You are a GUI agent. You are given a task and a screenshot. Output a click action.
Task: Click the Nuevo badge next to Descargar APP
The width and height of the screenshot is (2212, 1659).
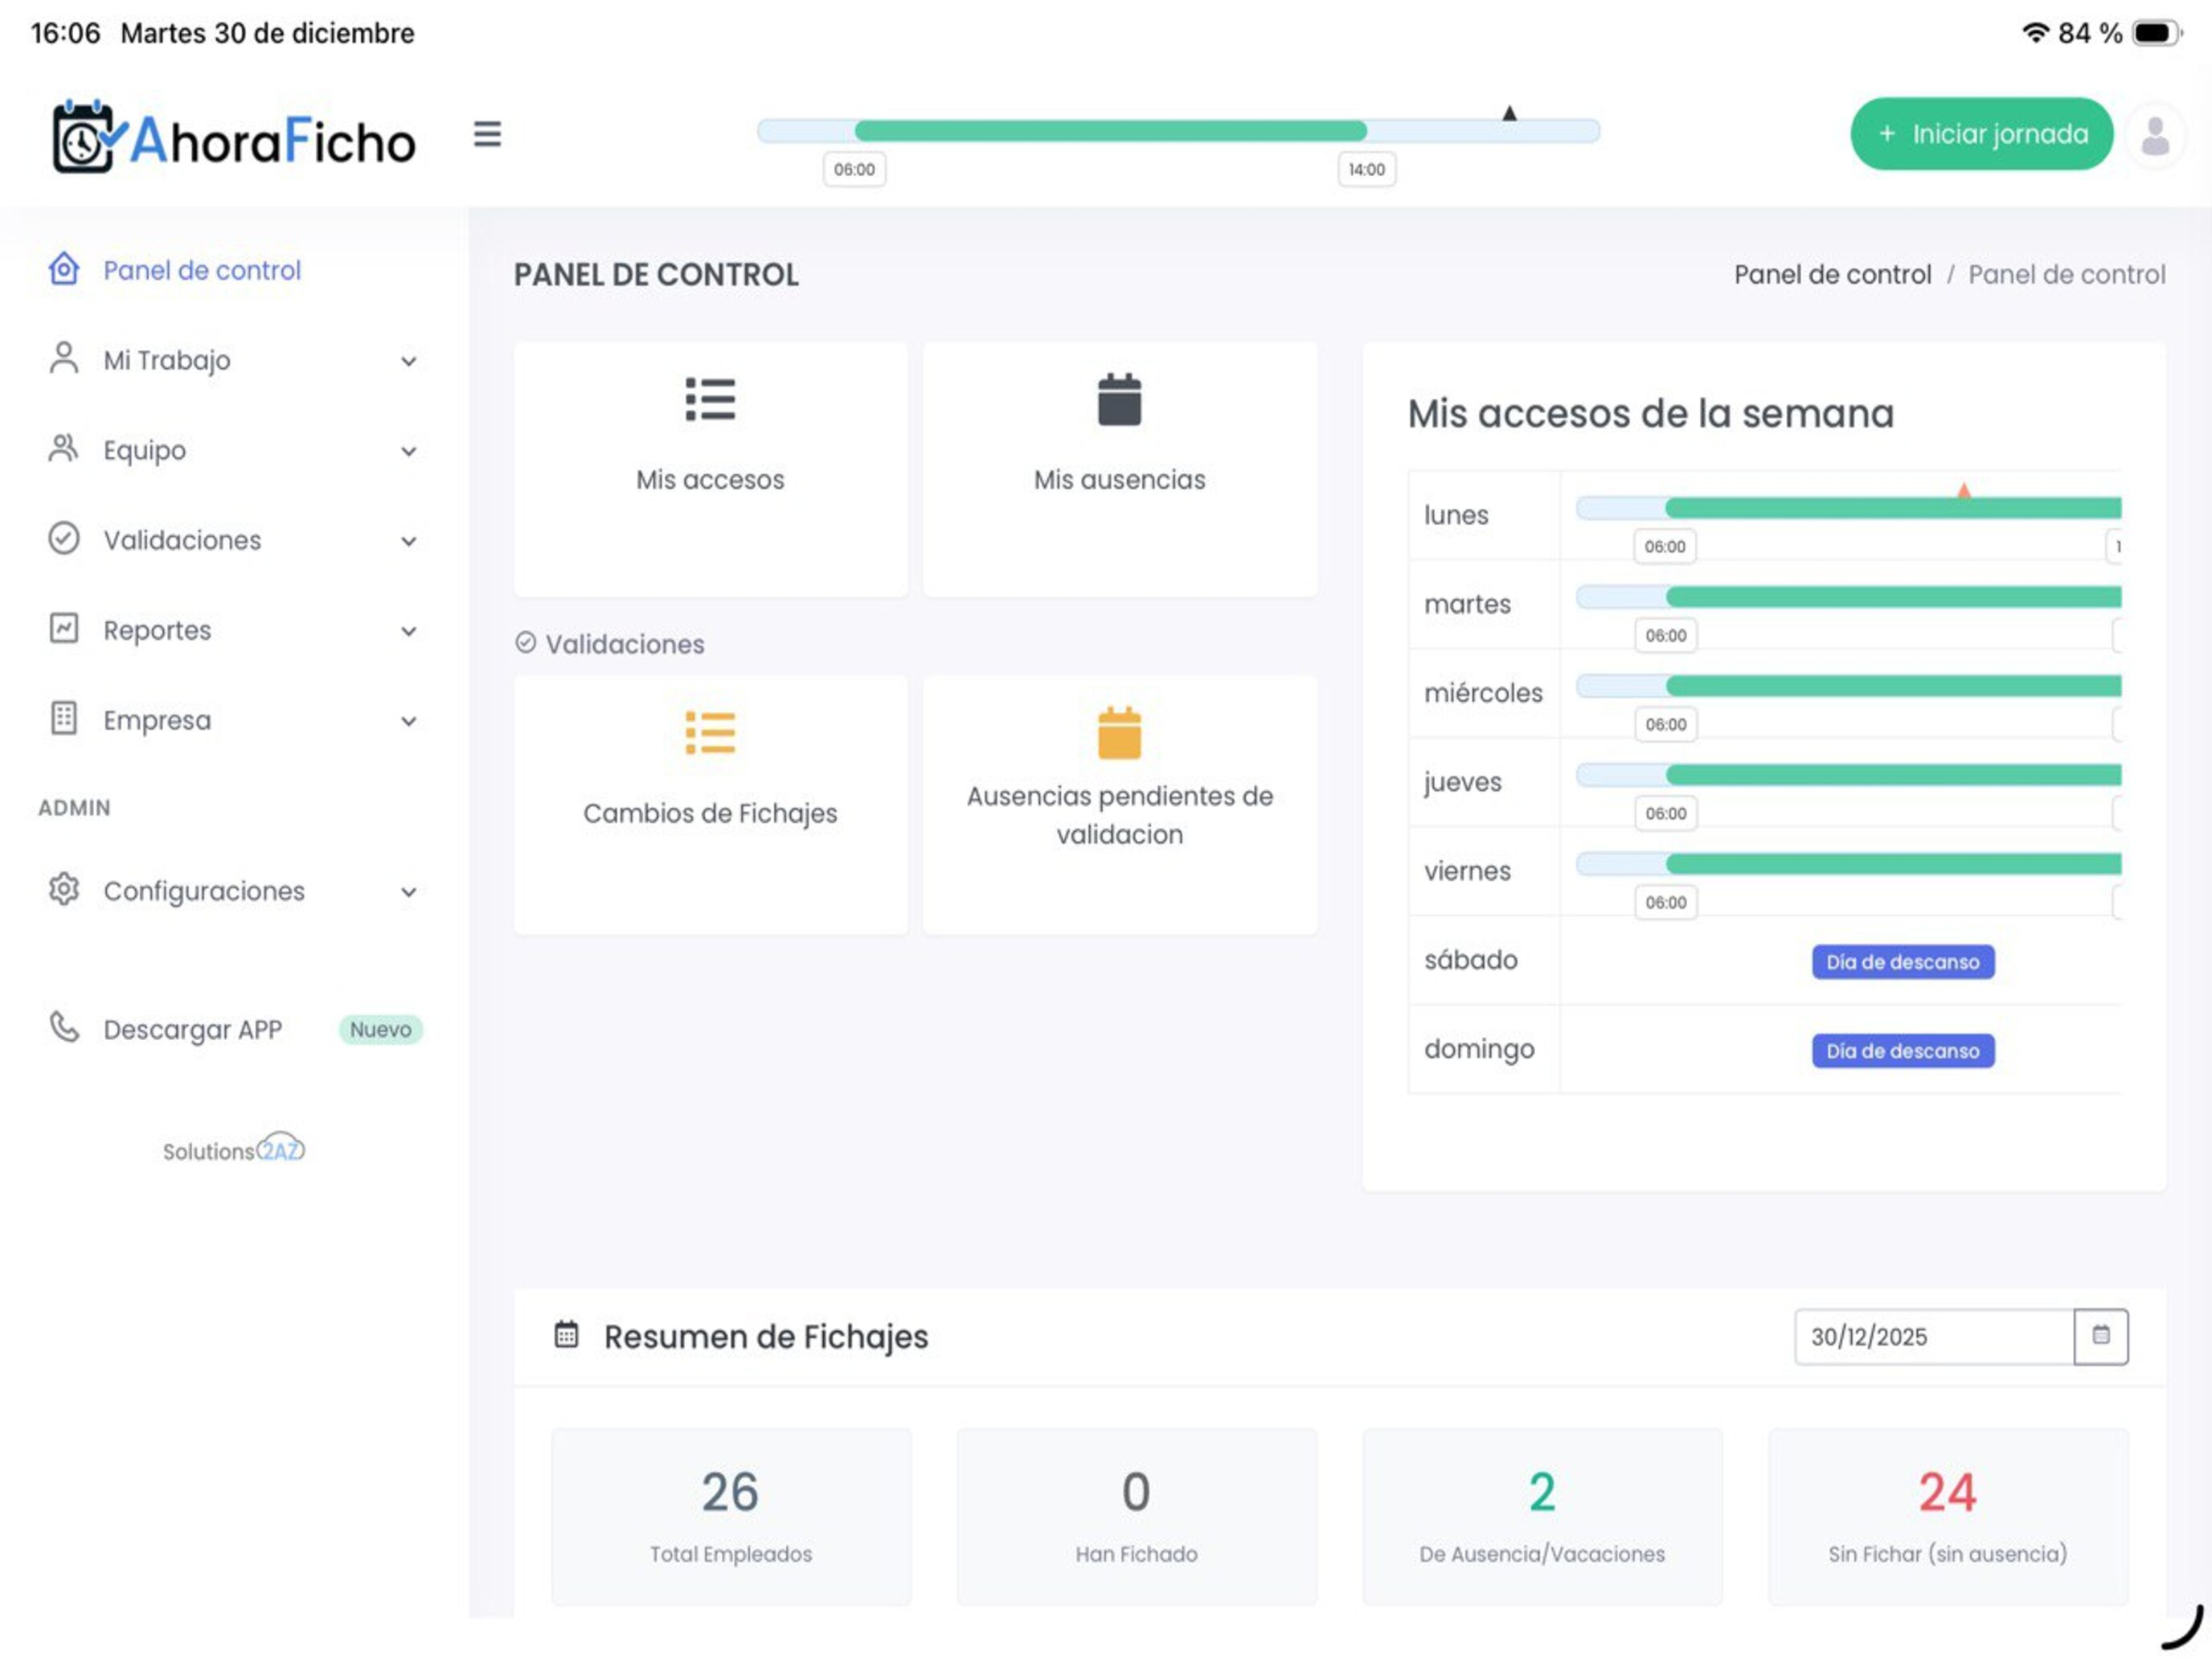(x=380, y=1029)
